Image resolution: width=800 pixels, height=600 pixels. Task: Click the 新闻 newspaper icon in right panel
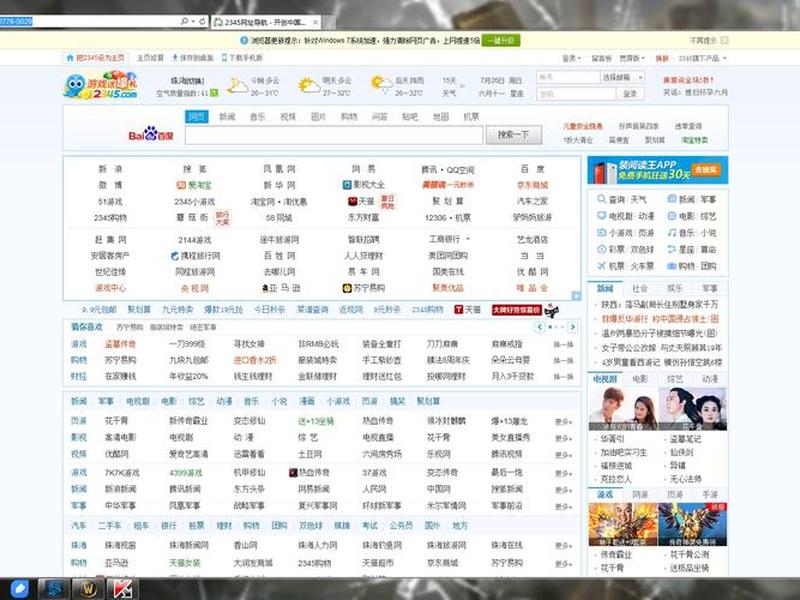pyautogui.click(x=672, y=199)
